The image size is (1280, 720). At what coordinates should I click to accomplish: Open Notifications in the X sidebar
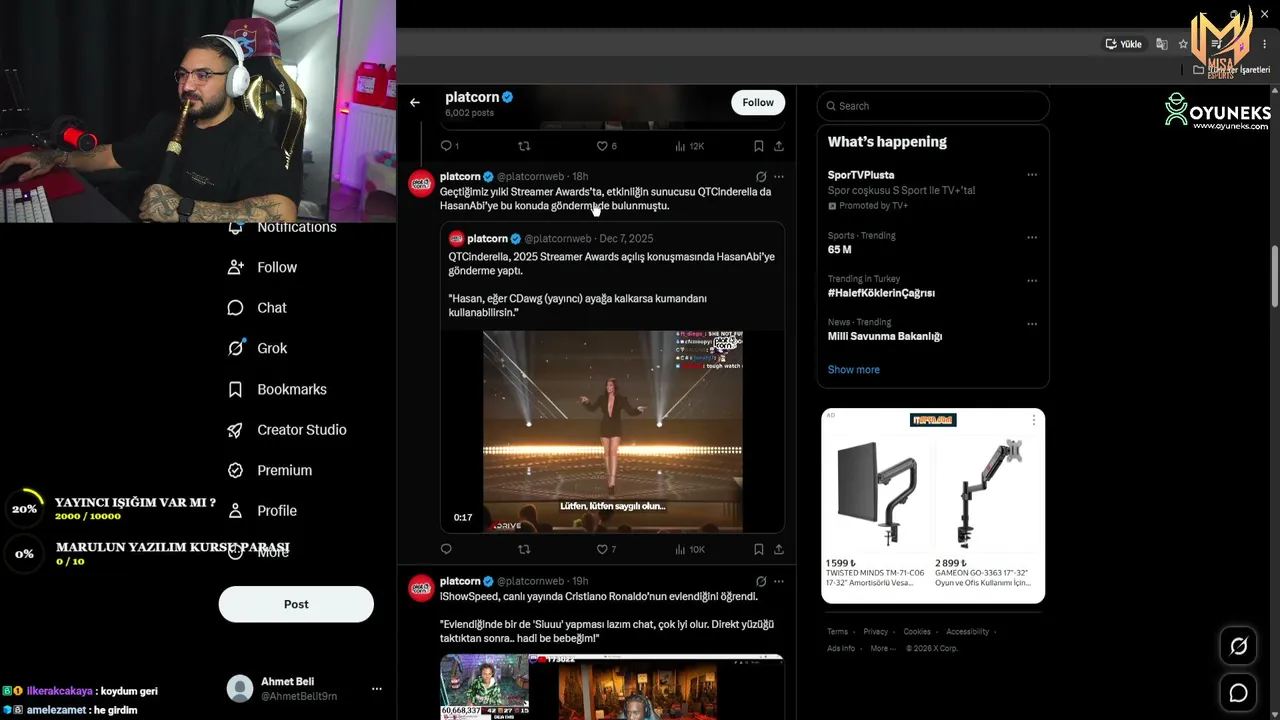(x=282, y=228)
